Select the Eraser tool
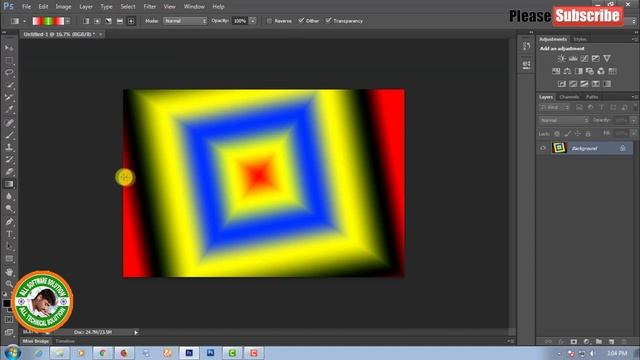The height and width of the screenshot is (360, 640). tap(9, 172)
